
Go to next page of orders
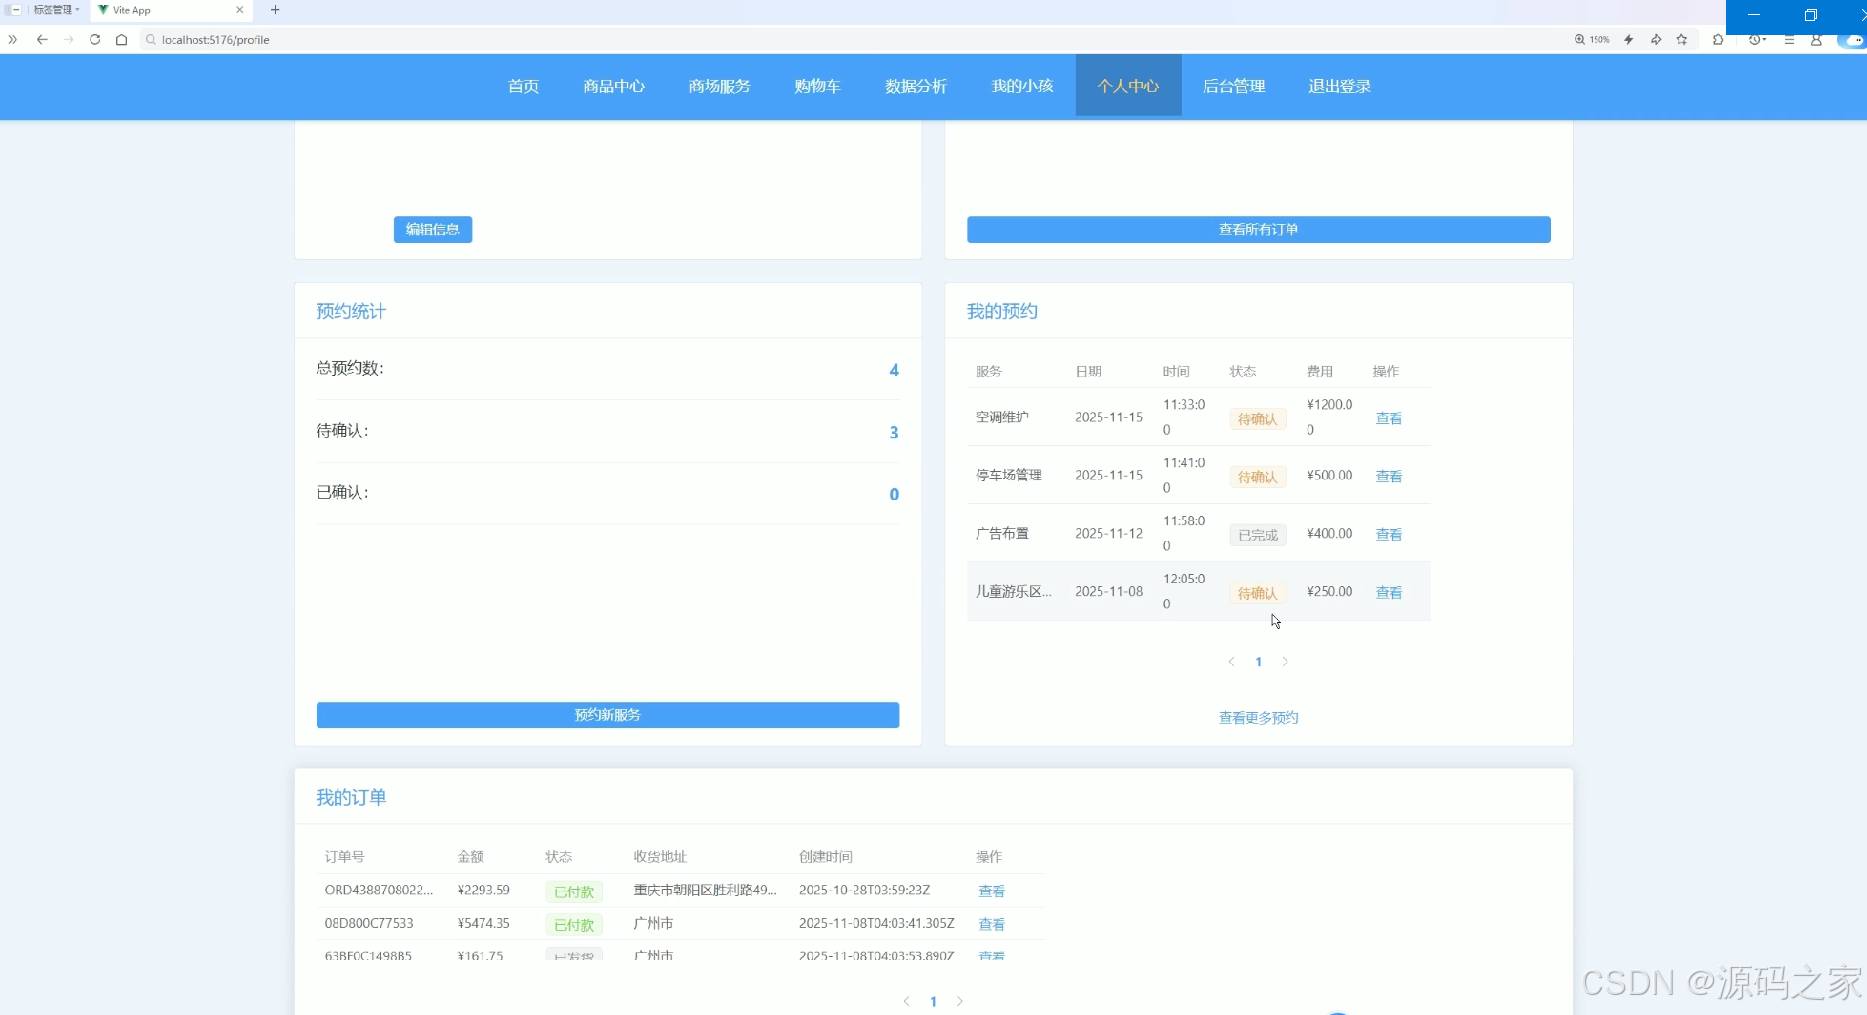(960, 1001)
